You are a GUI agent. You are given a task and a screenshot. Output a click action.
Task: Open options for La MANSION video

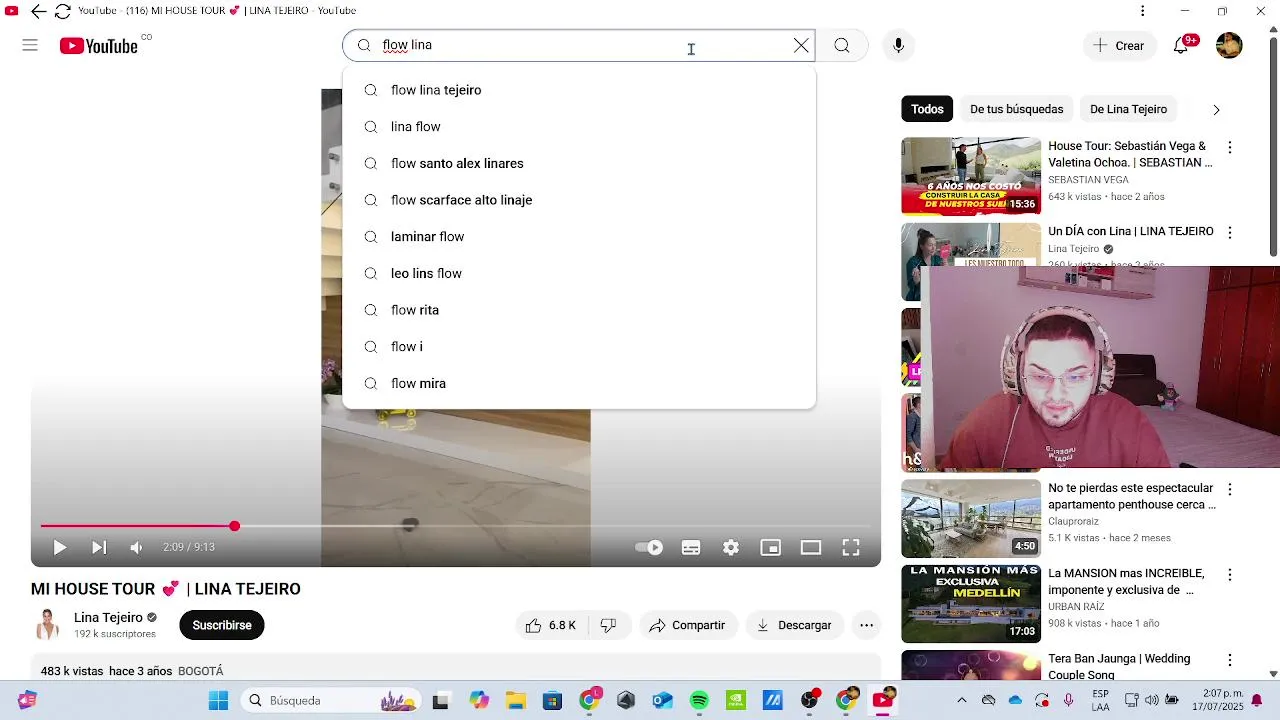click(1230, 575)
